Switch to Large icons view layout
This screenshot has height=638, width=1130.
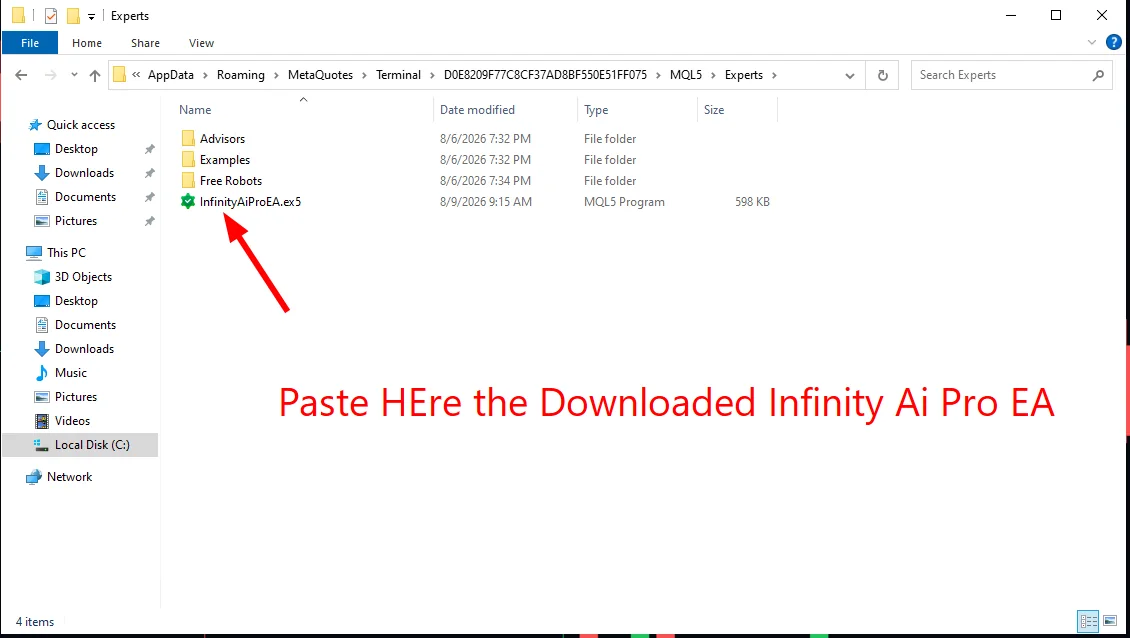coord(1110,621)
